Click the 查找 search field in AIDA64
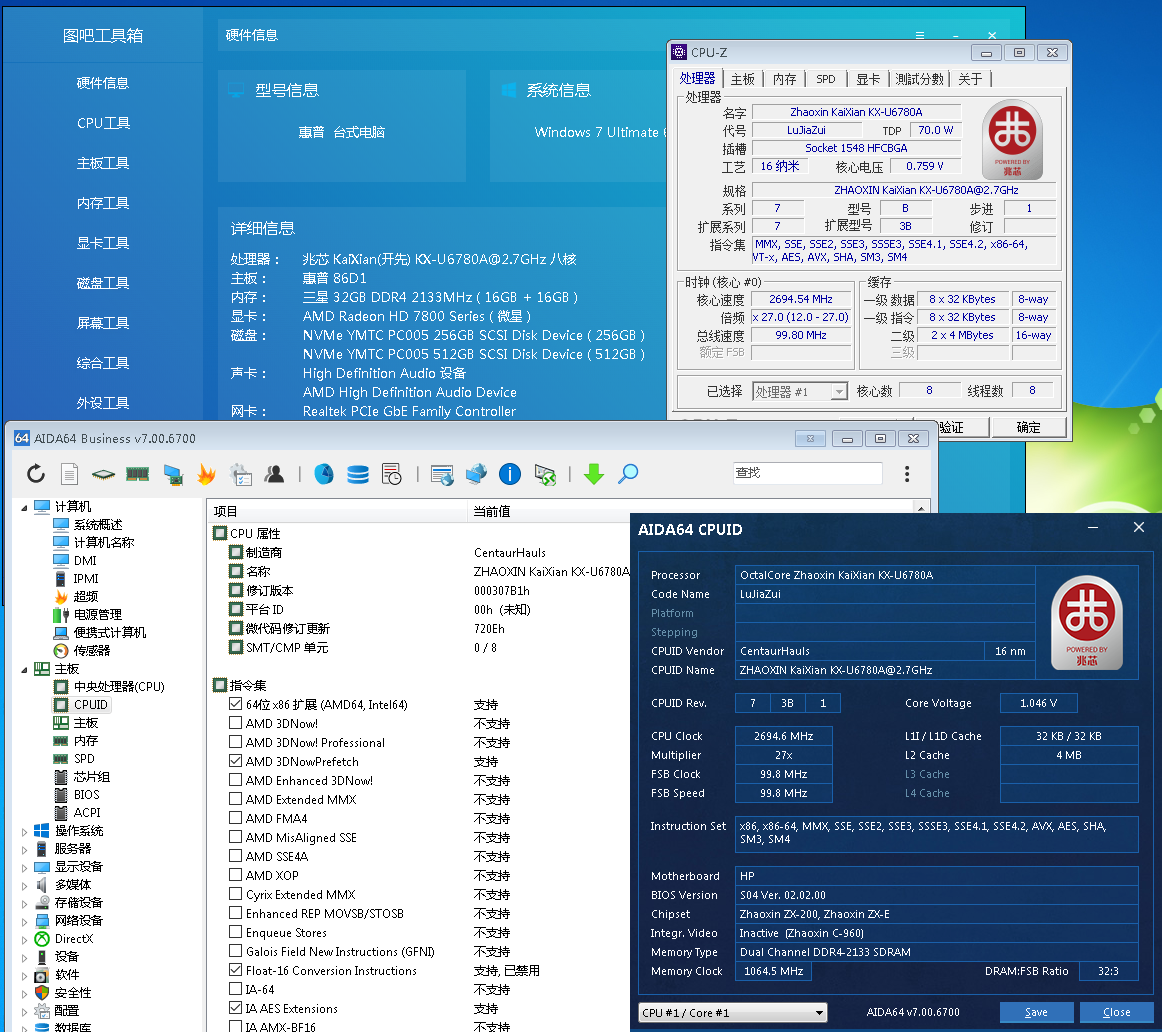This screenshot has width=1162, height=1032. coord(808,473)
